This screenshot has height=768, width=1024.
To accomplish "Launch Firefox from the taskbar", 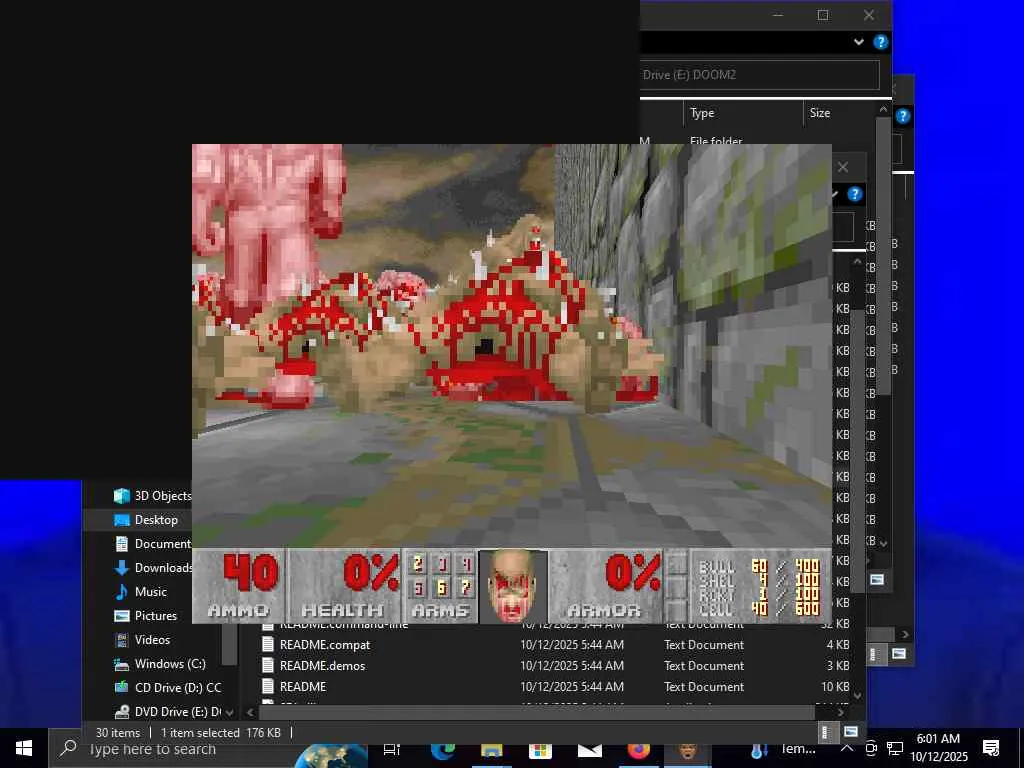I will [x=638, y=751].
